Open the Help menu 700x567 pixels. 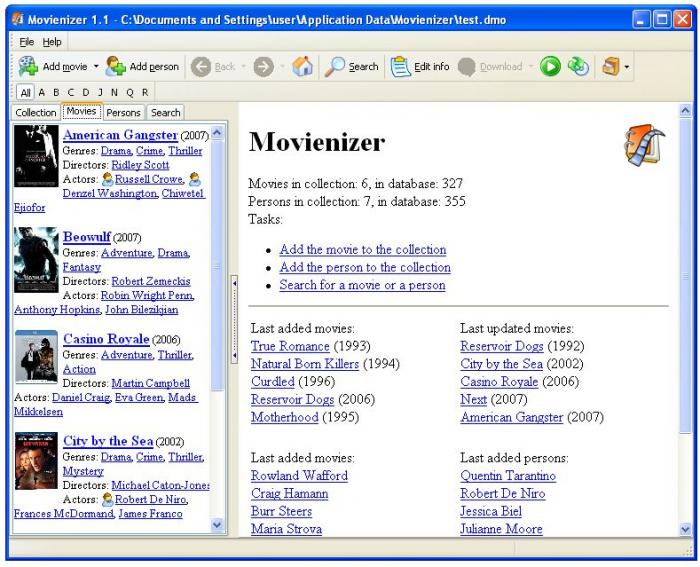(52, 42)
